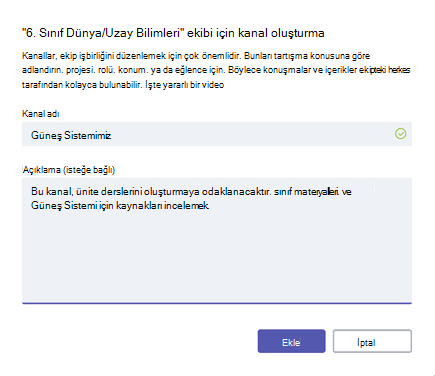435x376 pixels.
Task: Click the Ekle button to add channel
Action: 291,341
